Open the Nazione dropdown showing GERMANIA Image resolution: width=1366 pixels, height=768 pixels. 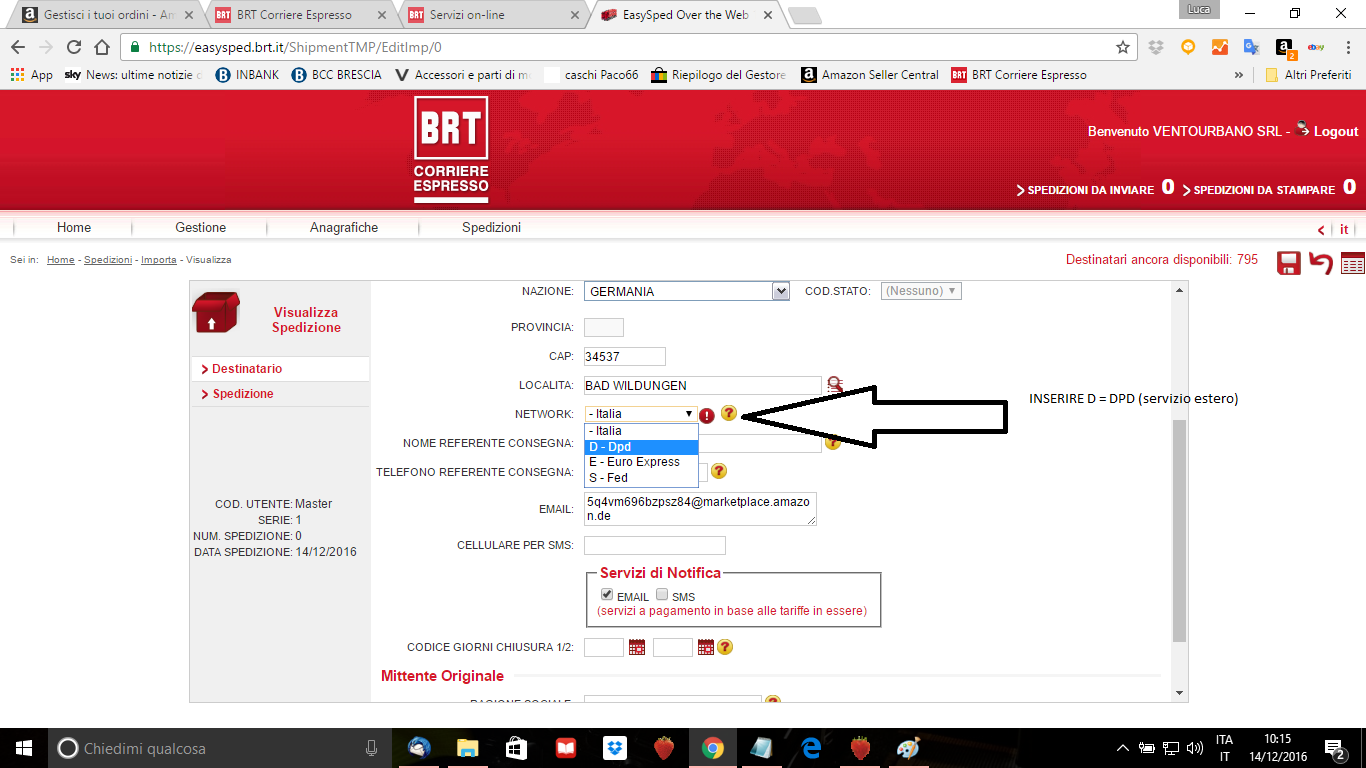pyautogui.click(x=687, y=291)
